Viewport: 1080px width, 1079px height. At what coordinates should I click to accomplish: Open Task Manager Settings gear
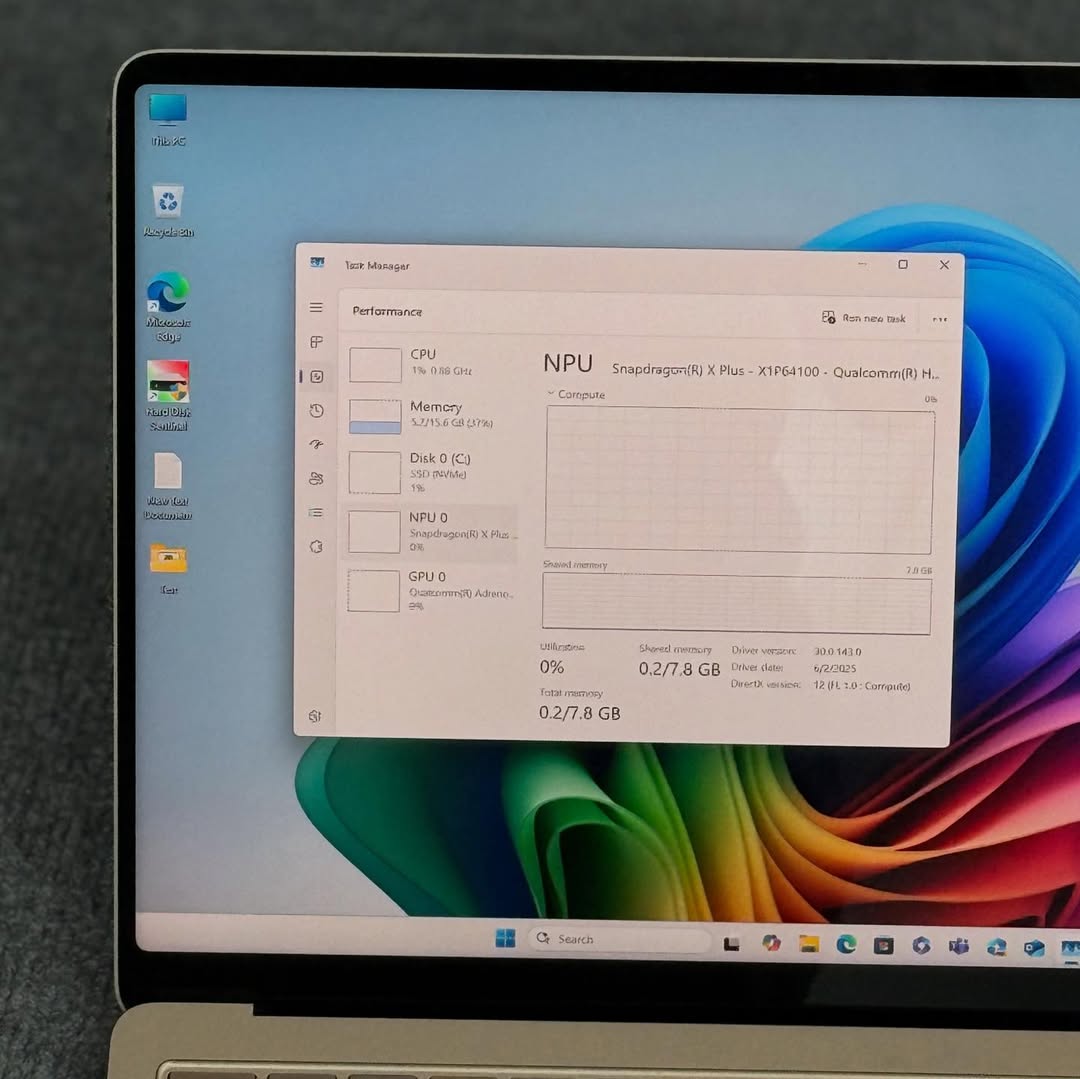click(315, 716)
